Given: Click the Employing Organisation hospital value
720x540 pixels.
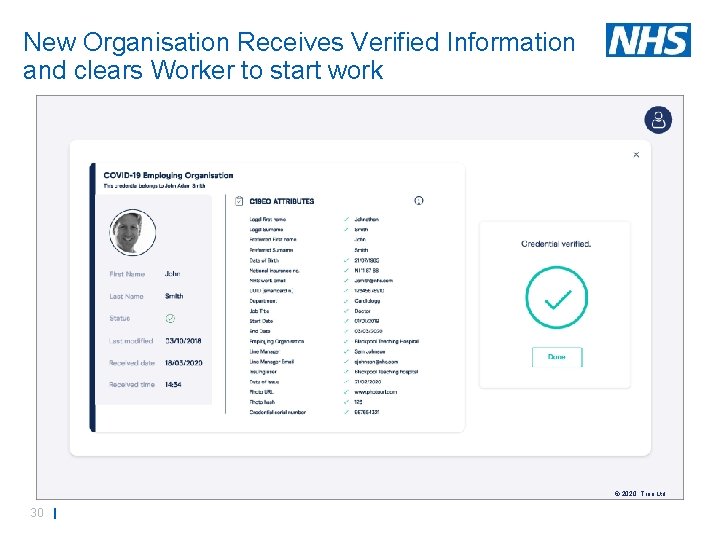Looking at the screenshot, I should (387, 341).
